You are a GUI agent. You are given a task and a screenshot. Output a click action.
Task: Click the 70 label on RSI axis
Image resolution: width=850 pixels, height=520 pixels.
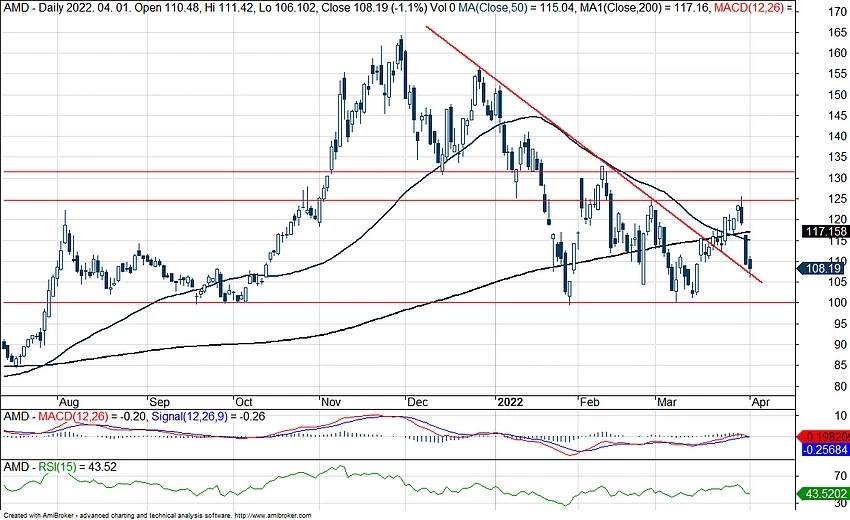pos(841,477)
